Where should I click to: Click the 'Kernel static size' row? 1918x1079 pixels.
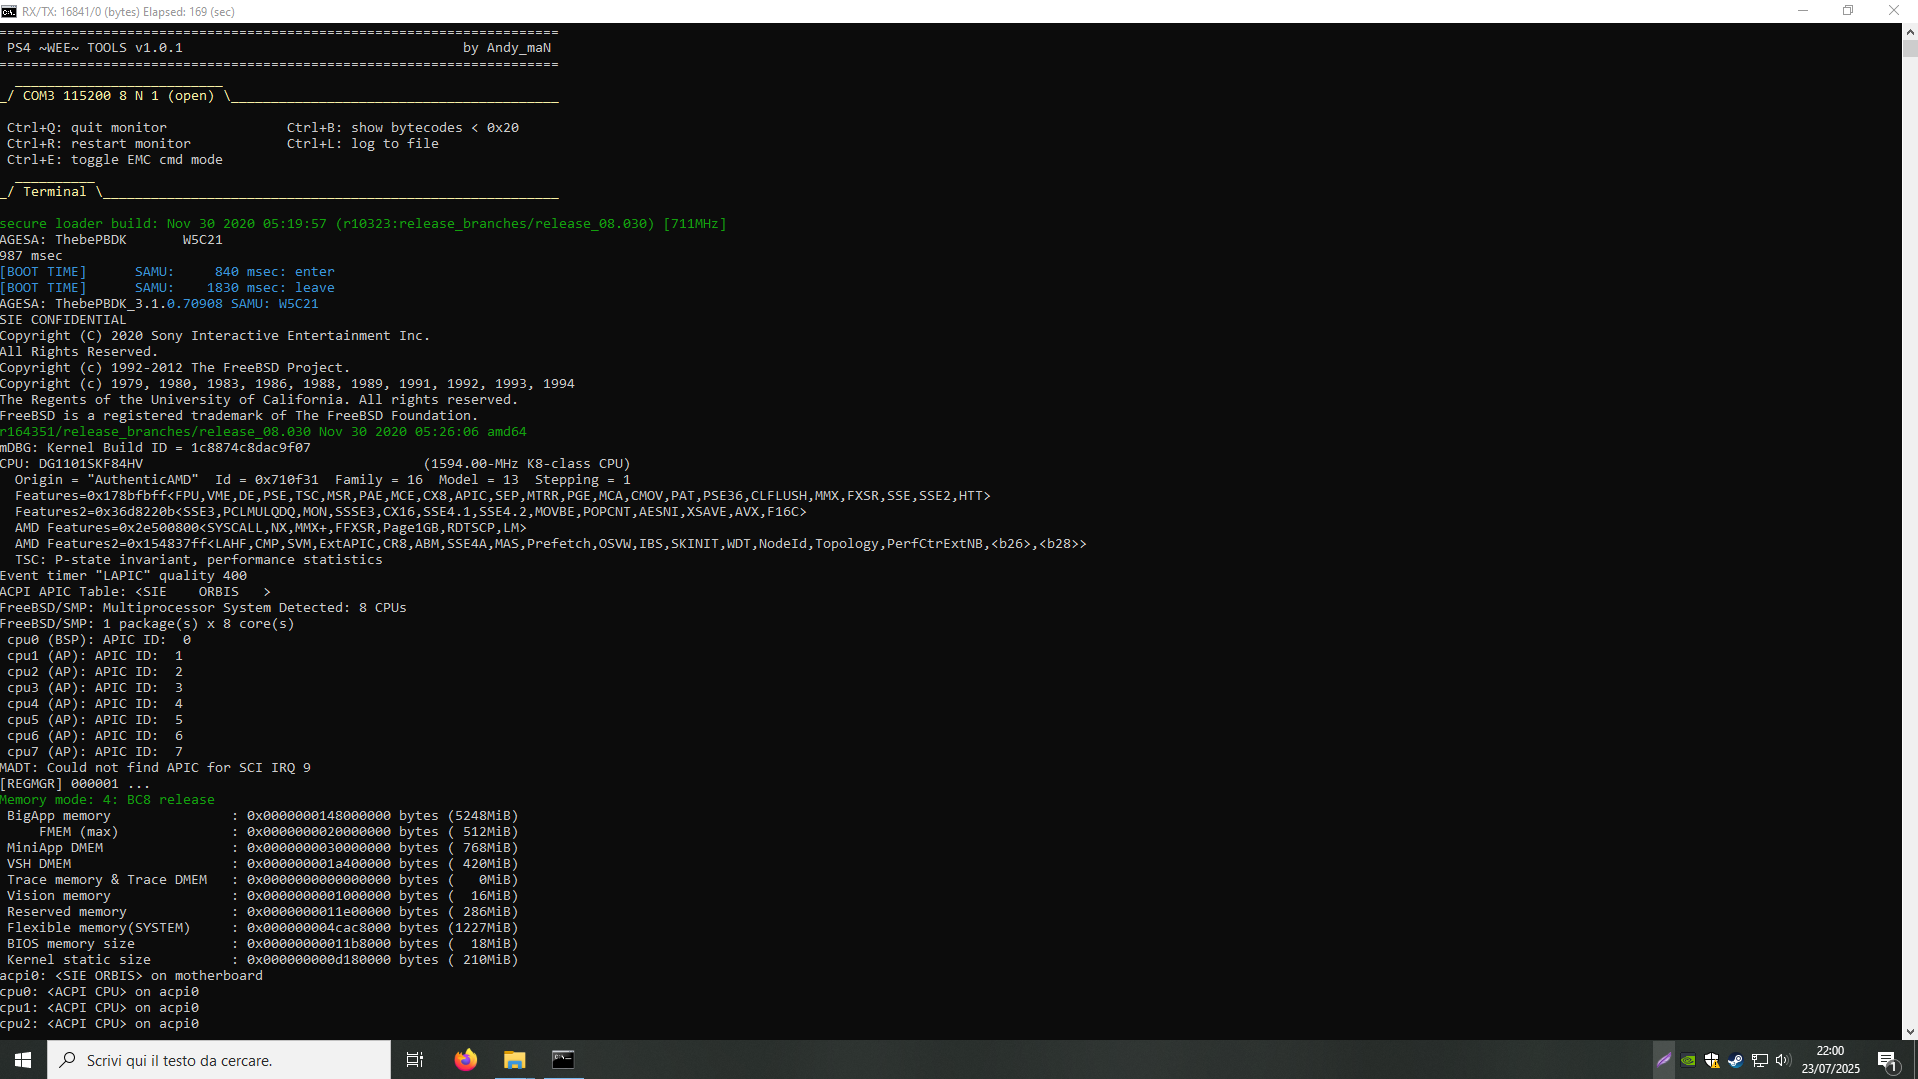point(263,960)
